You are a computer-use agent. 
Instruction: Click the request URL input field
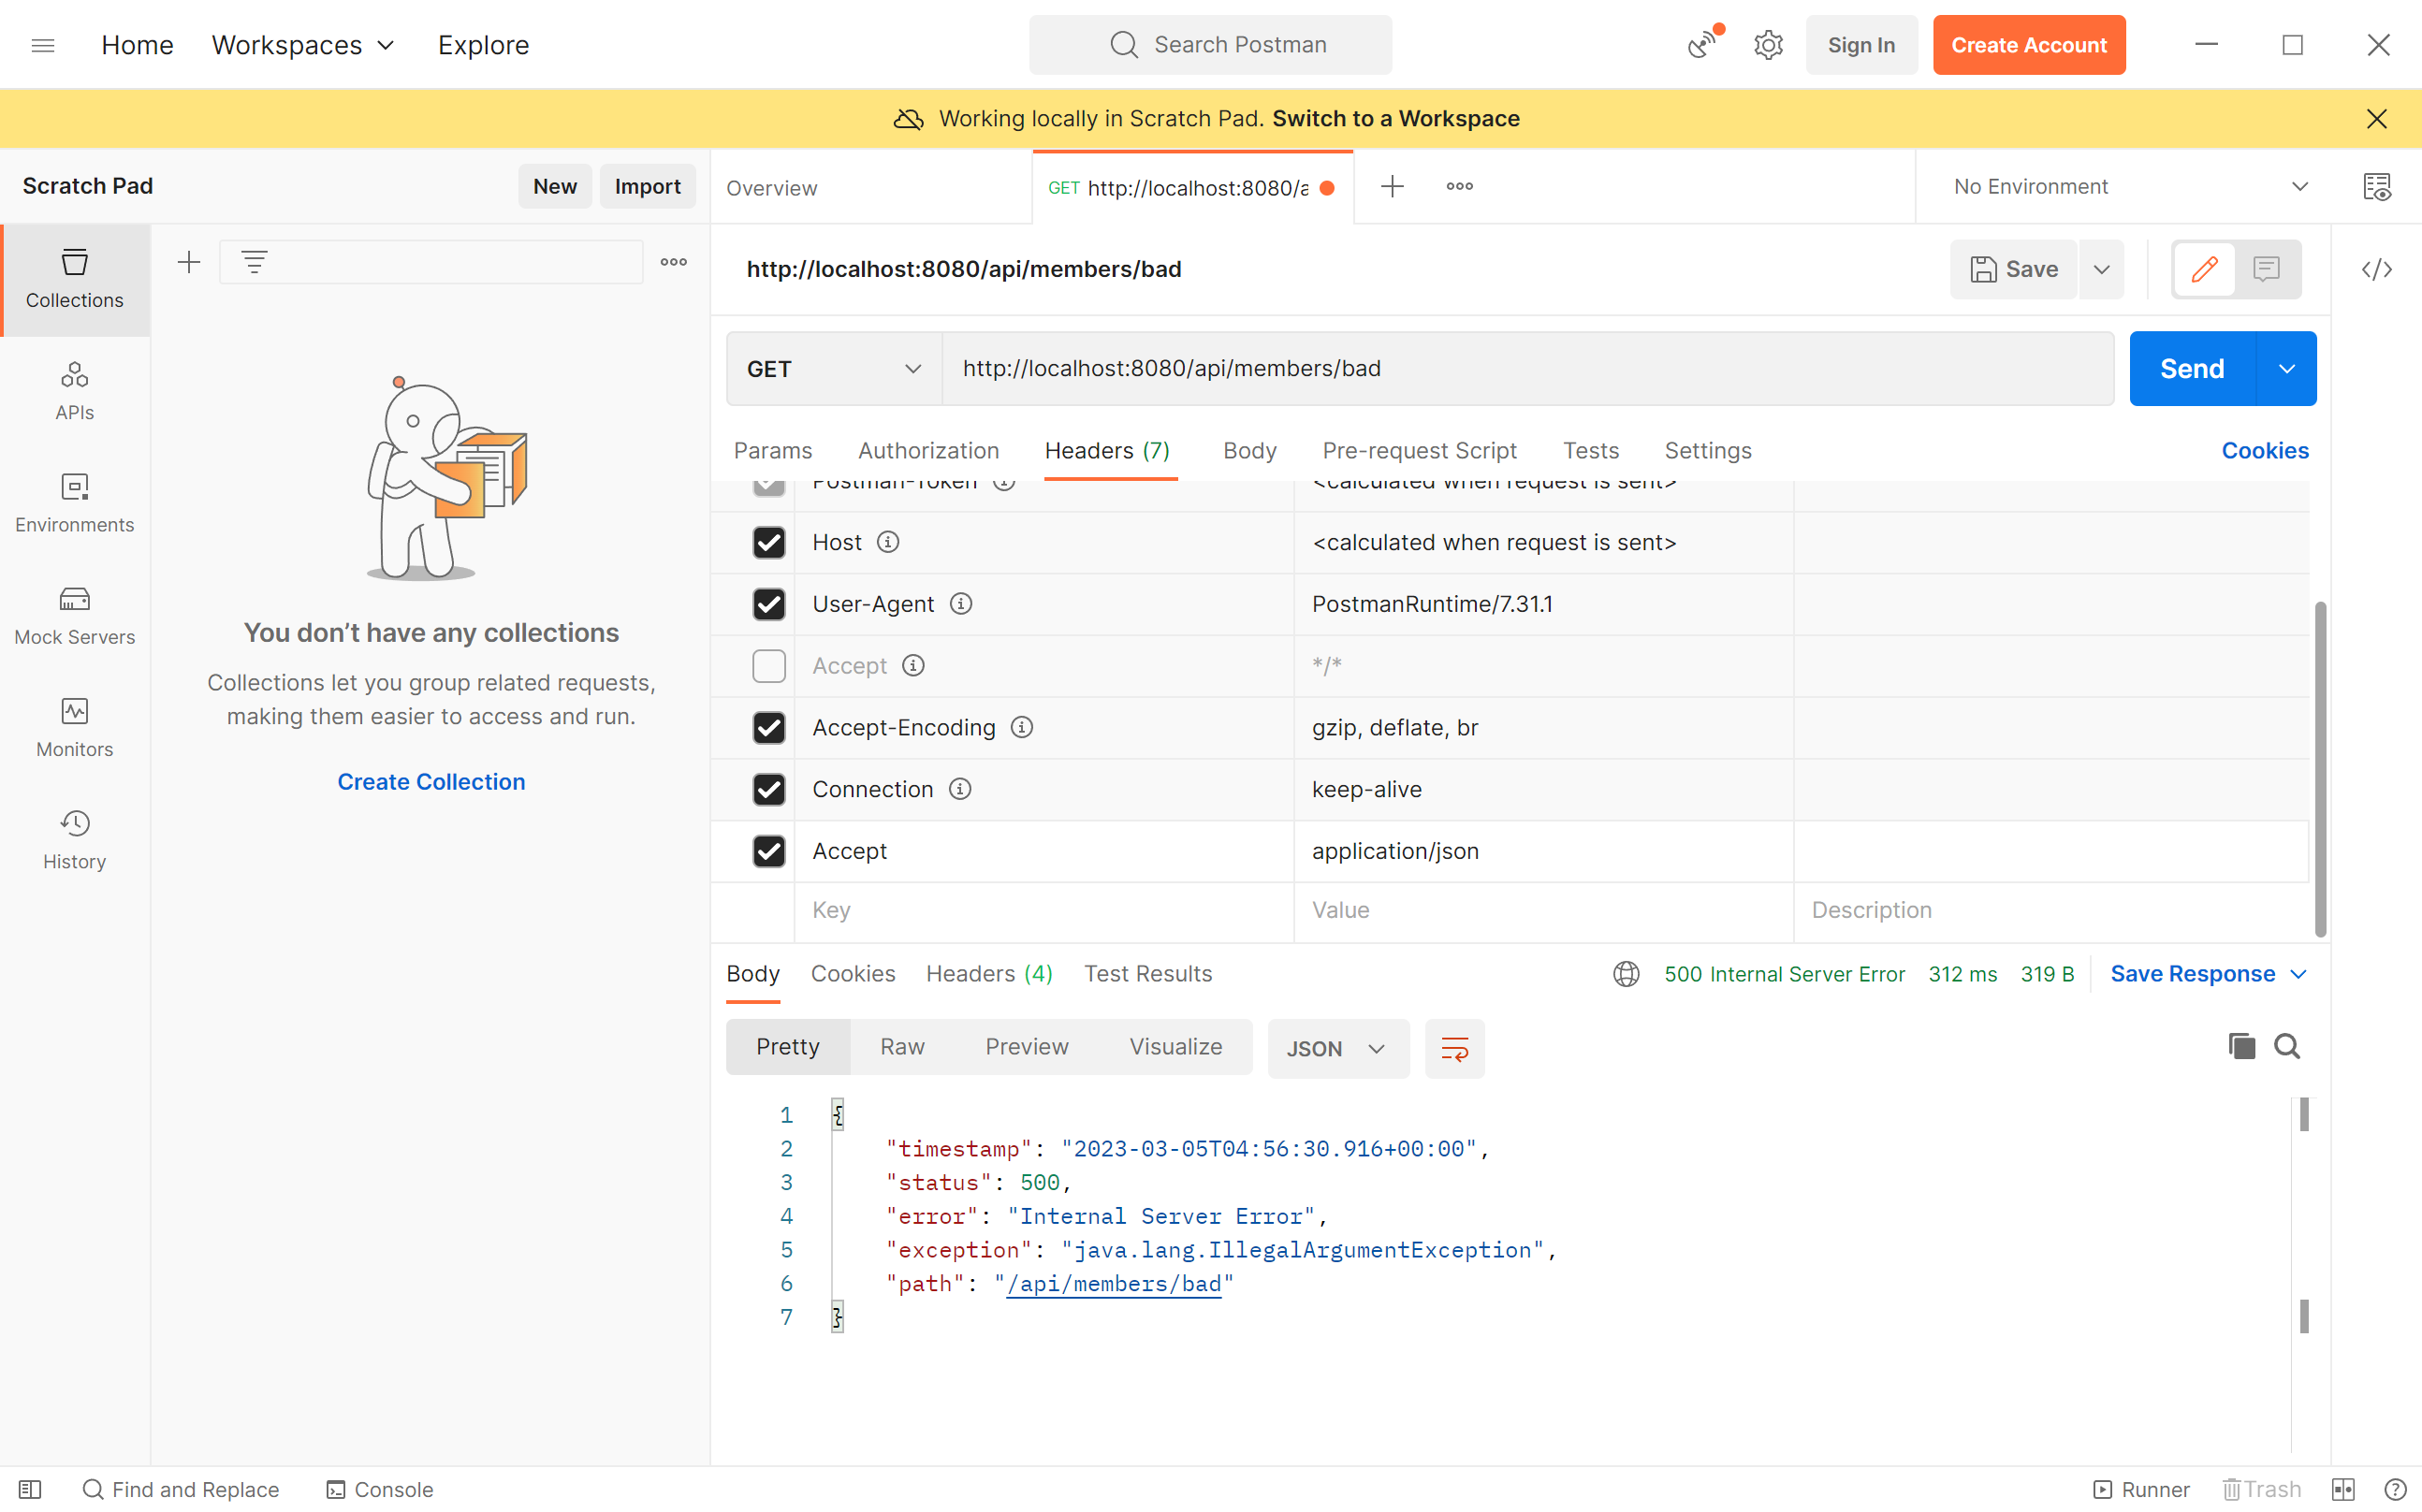pyautogui.click(x=1527, y=369)
